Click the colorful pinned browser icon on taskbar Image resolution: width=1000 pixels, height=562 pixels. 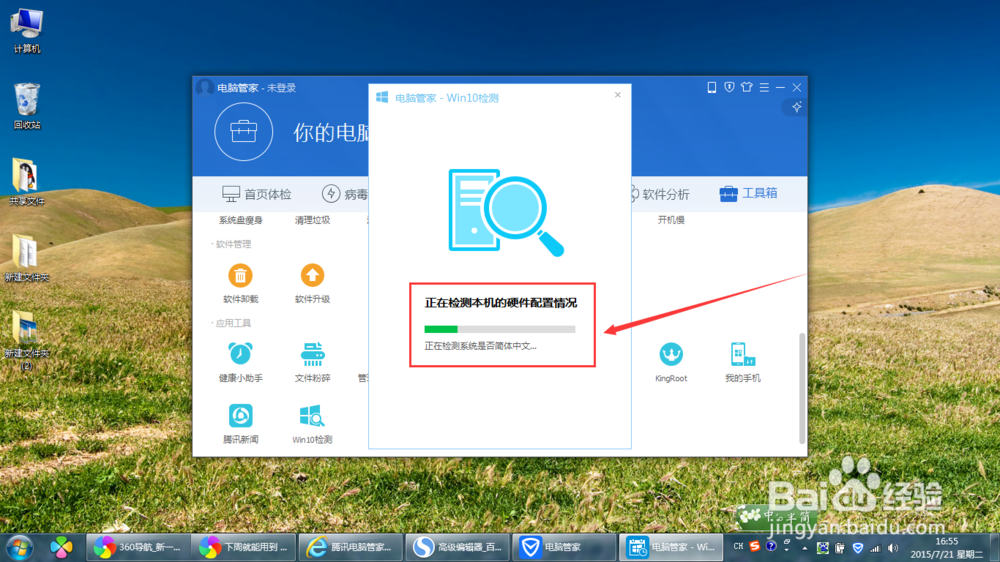coord(61,547)
